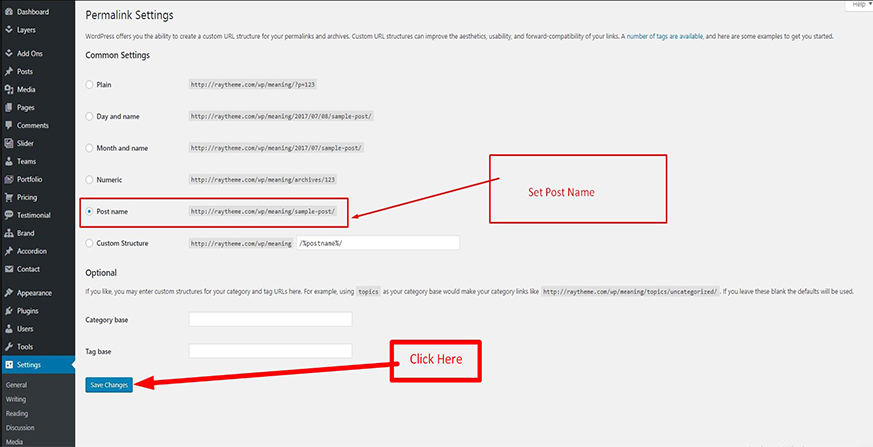Follow the 'number of tags are available' link
This screenshot has height=447, width=873.
[665, 36]
